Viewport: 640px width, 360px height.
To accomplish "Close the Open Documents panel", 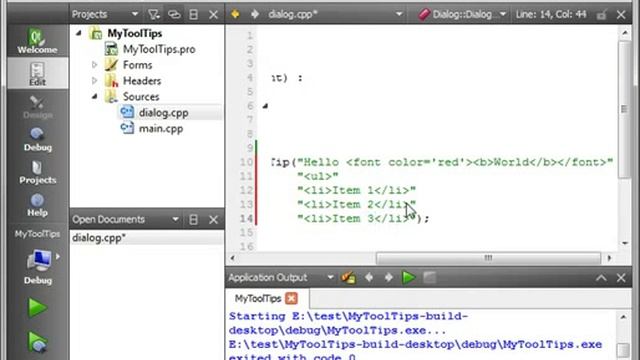I will (x=213, y=220).
